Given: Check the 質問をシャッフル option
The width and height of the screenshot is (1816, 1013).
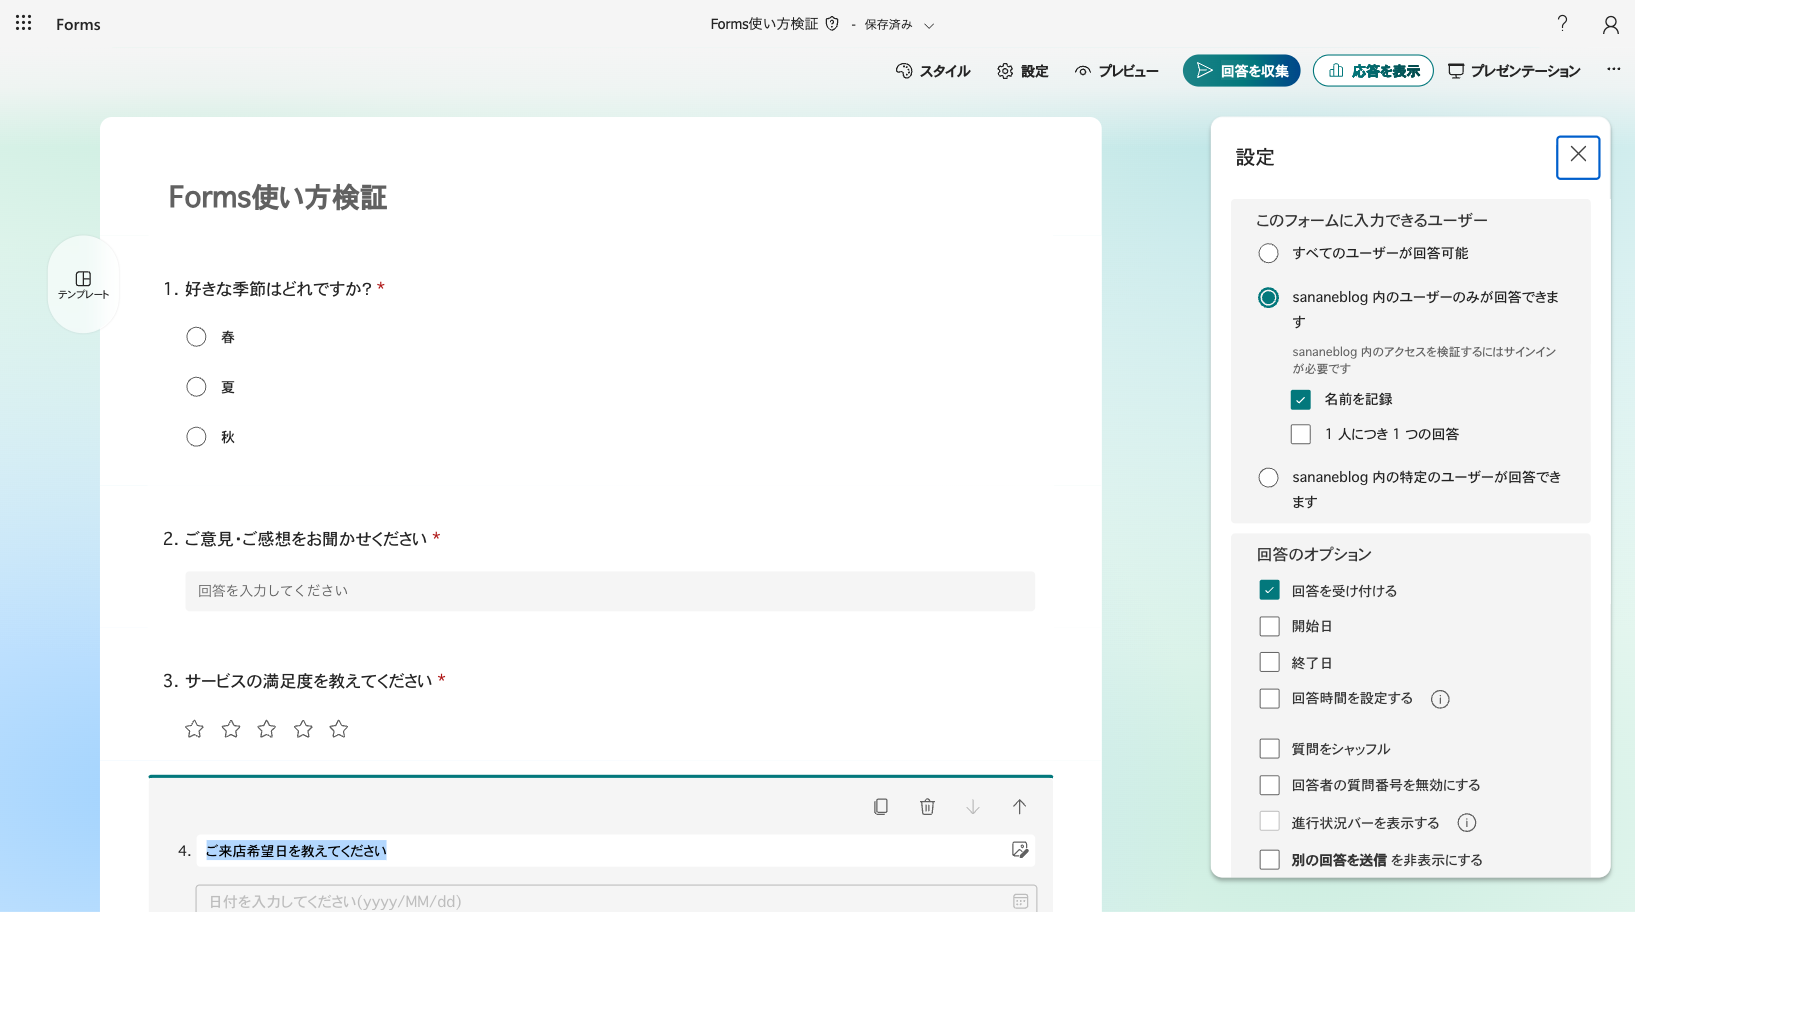Looking at the screenshot, I should (1269, 748).
